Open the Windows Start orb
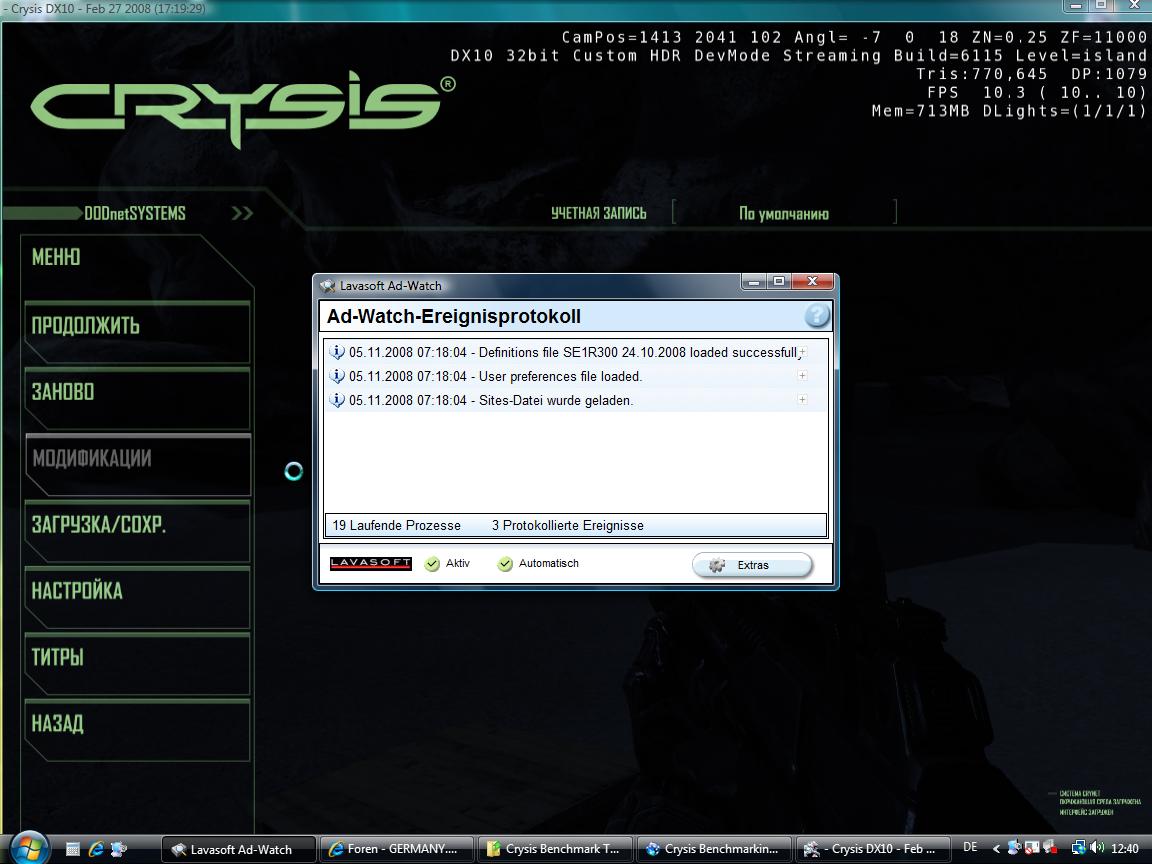 pyautogui.click(x=28, y=849)
